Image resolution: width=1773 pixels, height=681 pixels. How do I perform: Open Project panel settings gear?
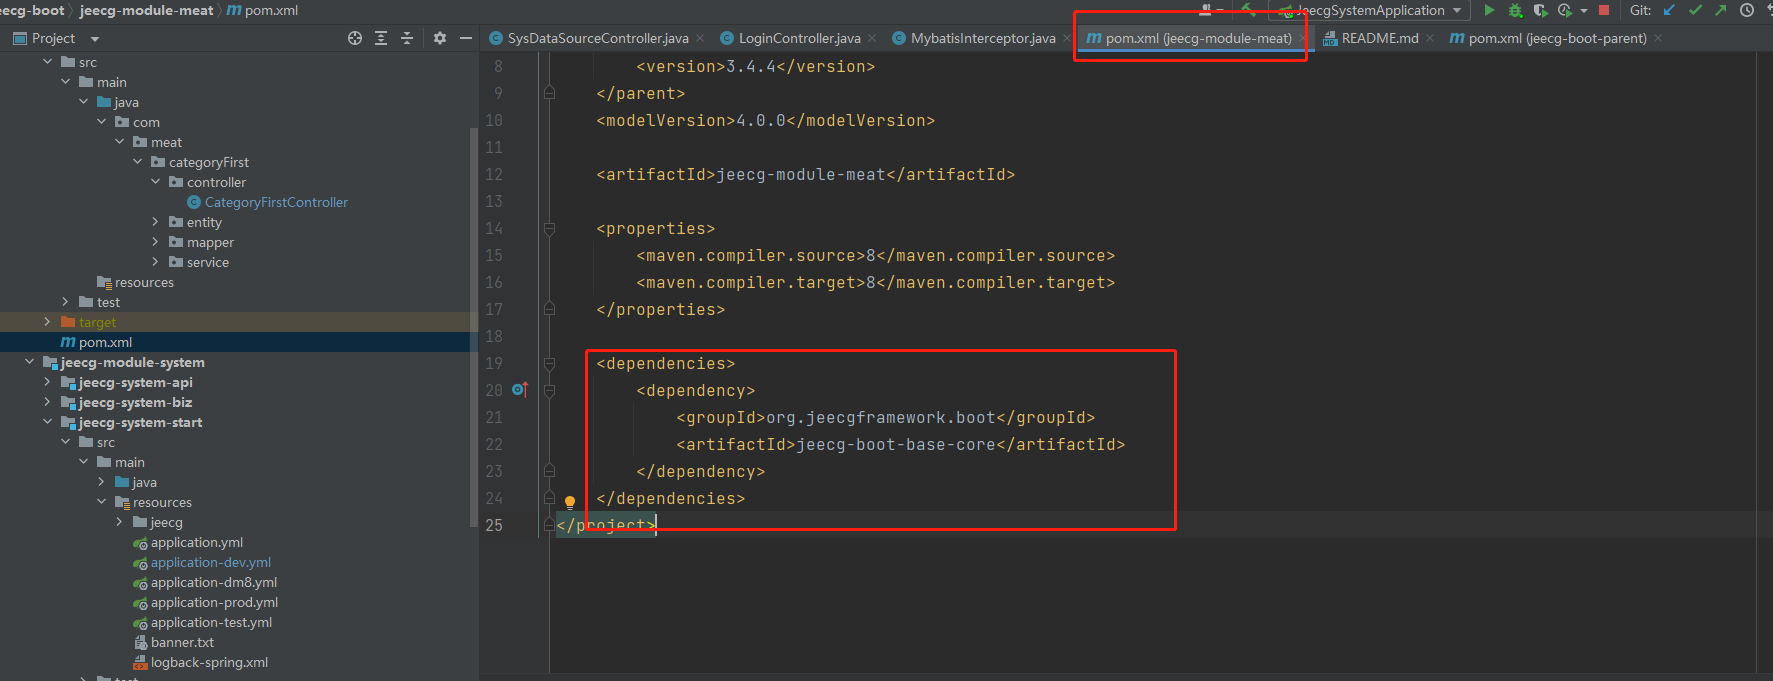440,38
